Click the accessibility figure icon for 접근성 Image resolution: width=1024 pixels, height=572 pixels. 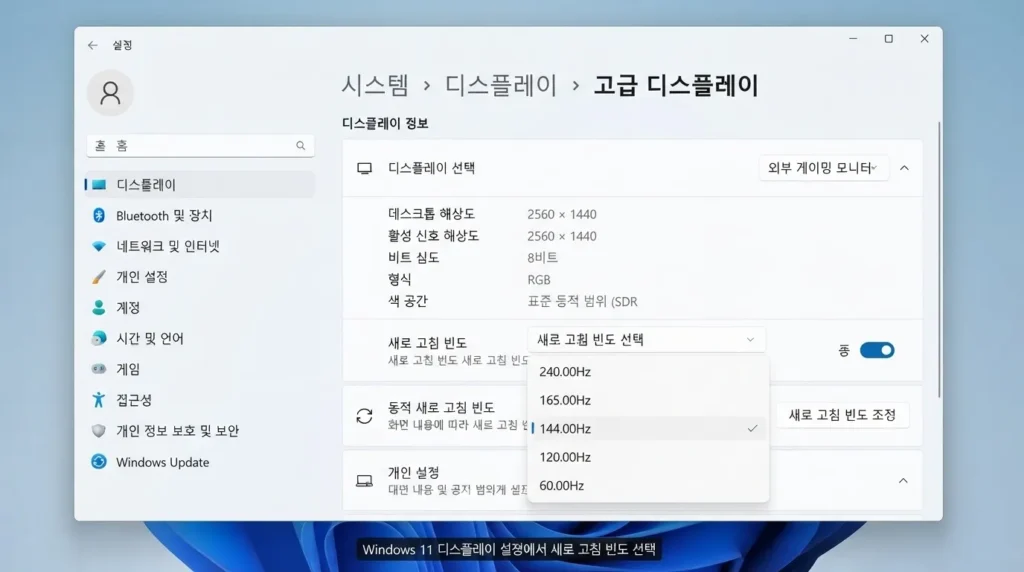click(99, 400)
